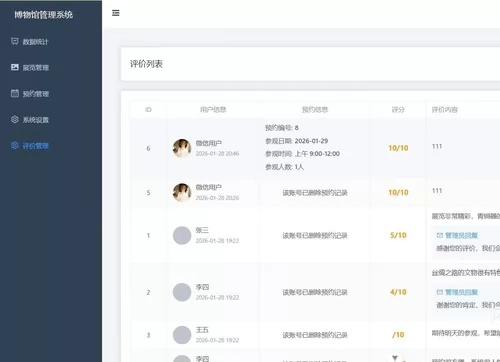Click the 用户信息 column header
This screenshot has width=500, height=362.
click(213, 109)
